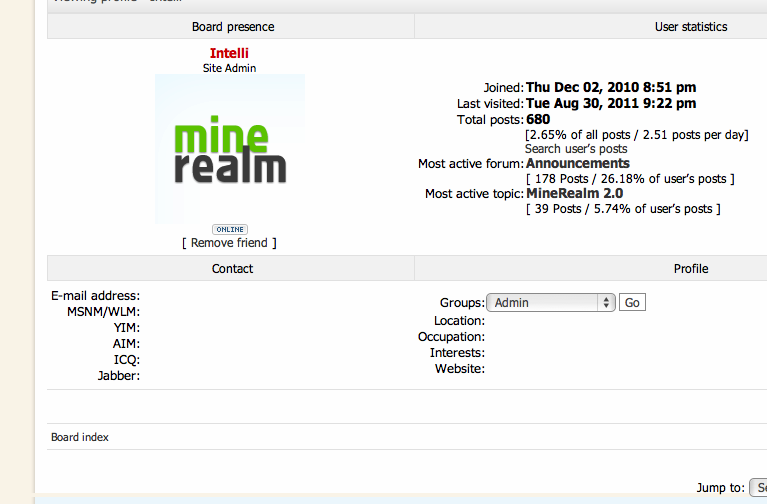Click the Intelli username
This screenshot has height=504, width=767.
[x=229, y=53]
